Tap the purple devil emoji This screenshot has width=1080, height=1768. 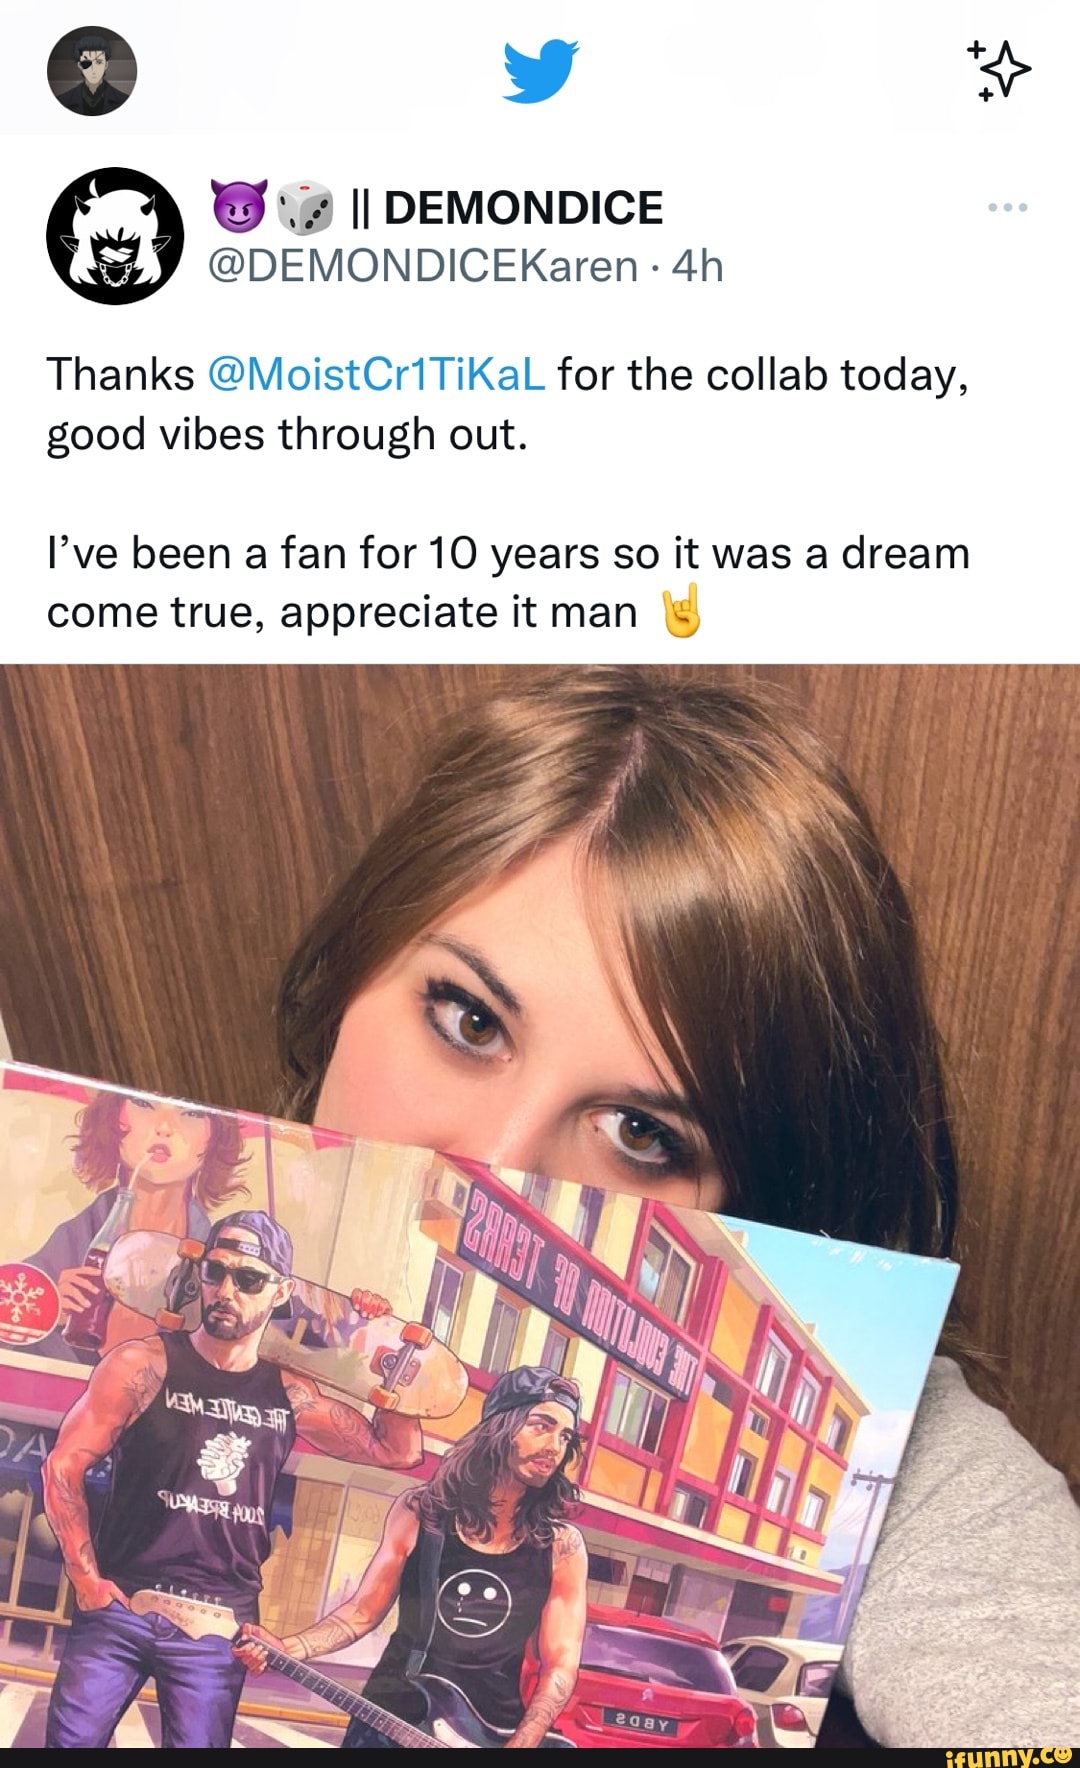(x=240, y=206)
